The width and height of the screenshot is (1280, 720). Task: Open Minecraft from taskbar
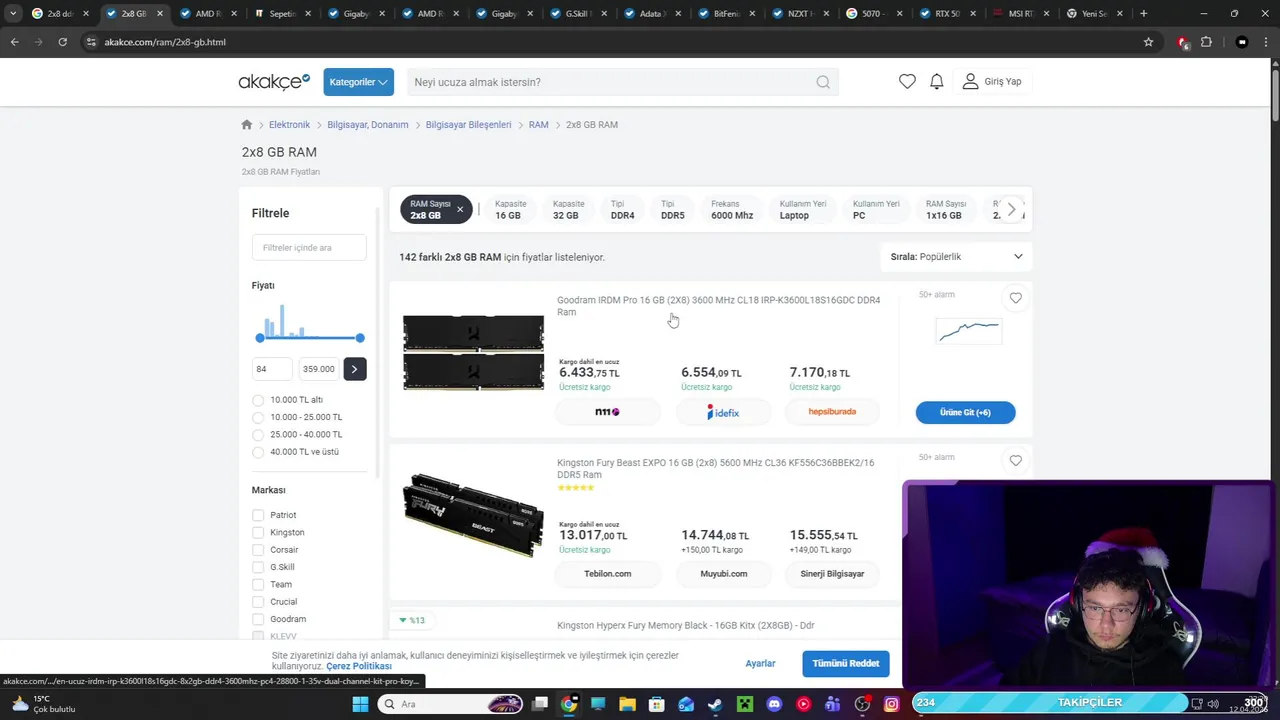pos(745,704)
